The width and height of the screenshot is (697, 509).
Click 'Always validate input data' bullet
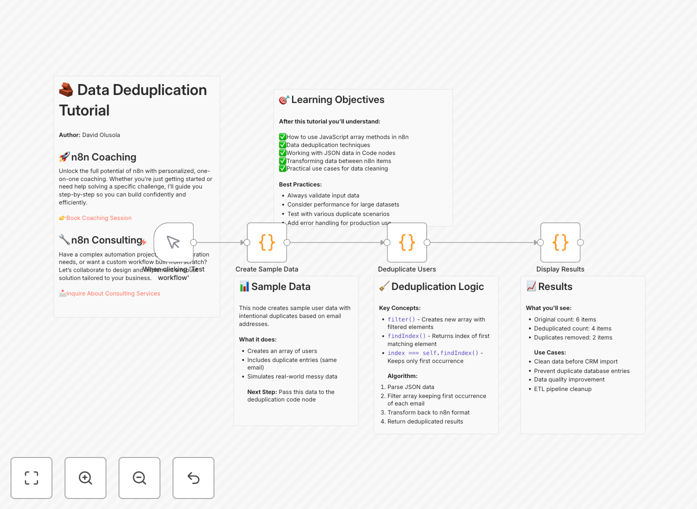point(323,195)
